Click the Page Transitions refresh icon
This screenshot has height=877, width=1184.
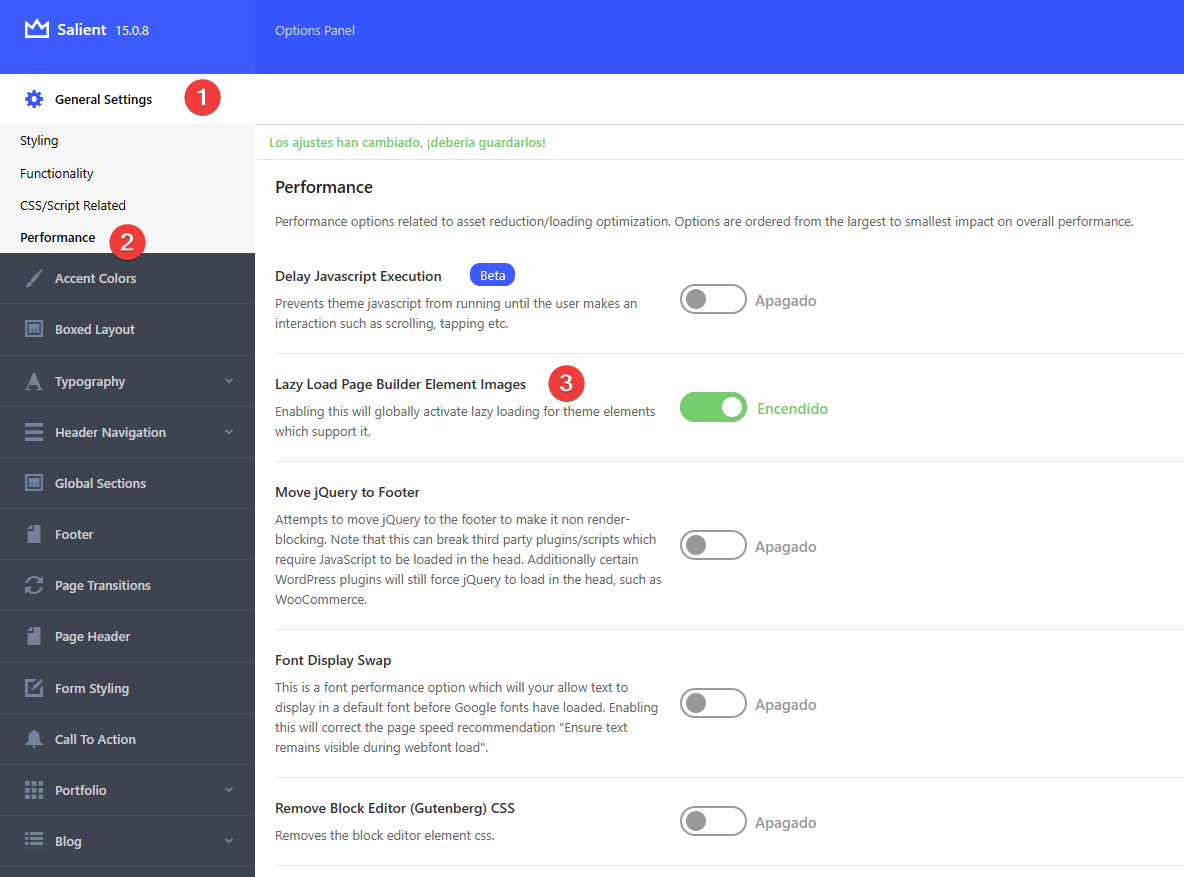(35, 584)
